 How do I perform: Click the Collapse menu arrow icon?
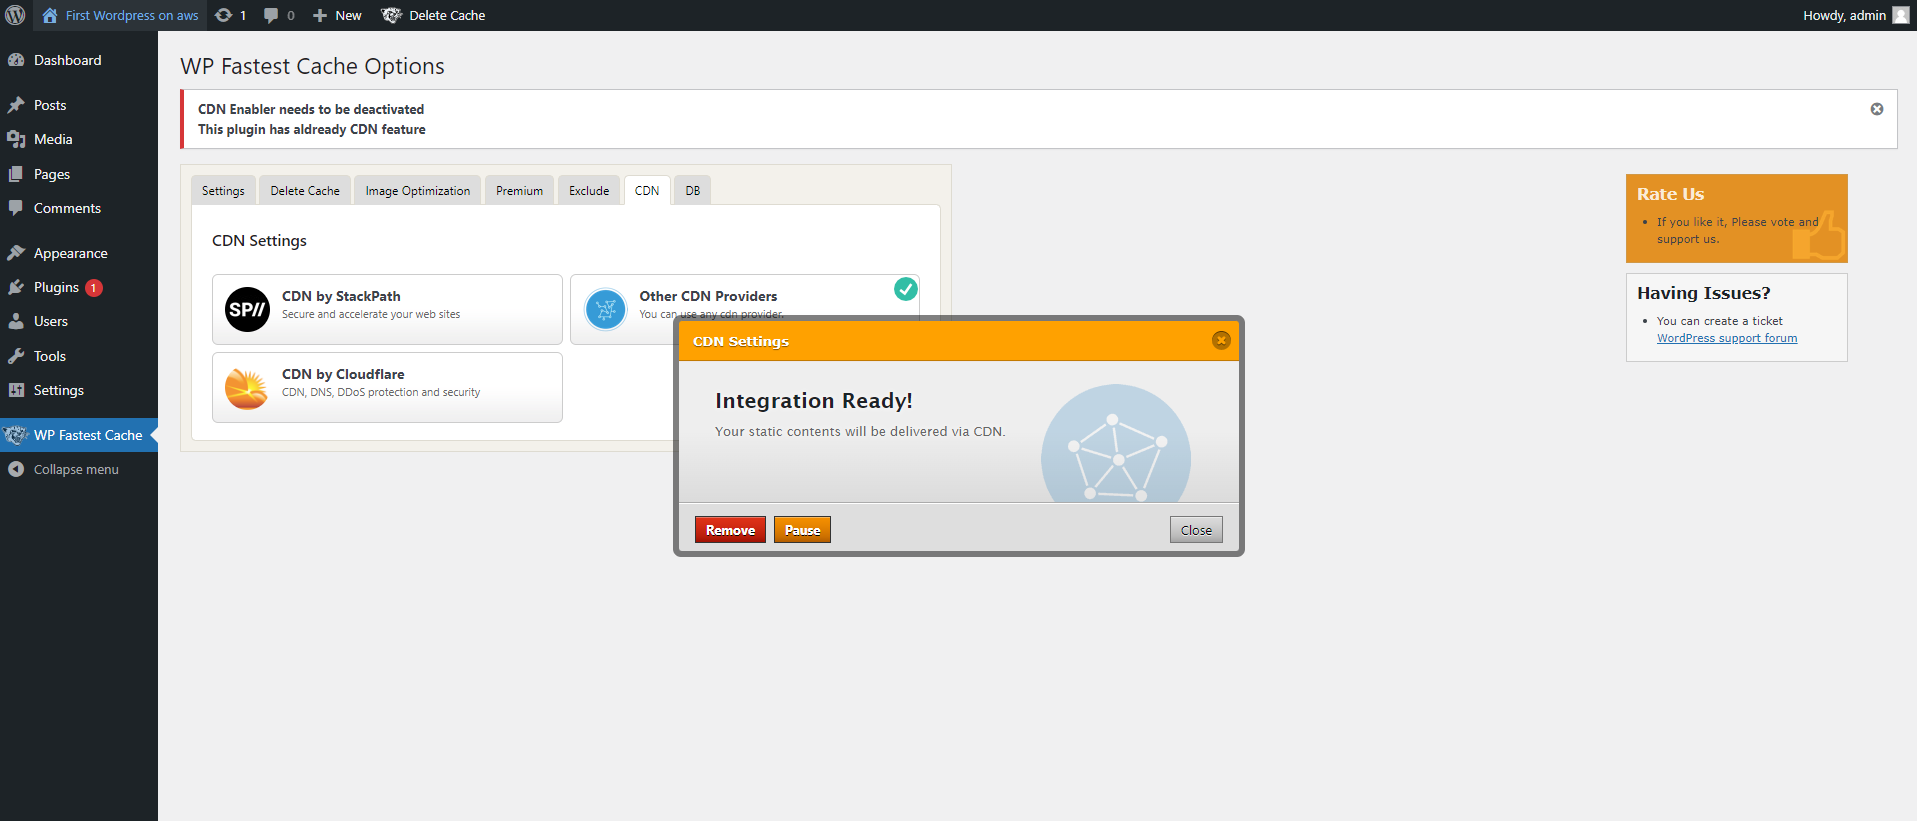pos(16,469)
